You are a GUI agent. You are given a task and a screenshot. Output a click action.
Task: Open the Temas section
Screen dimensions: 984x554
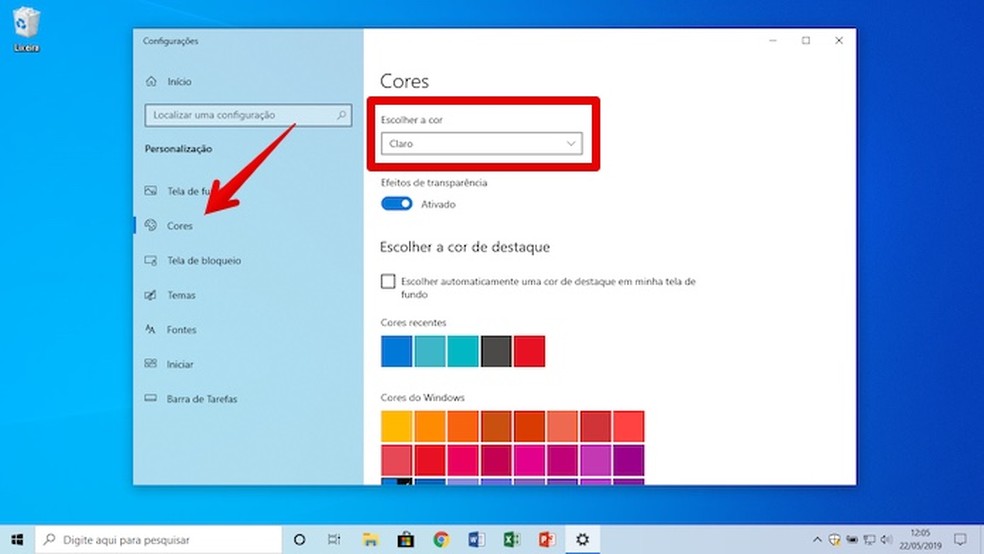point(181,295)
